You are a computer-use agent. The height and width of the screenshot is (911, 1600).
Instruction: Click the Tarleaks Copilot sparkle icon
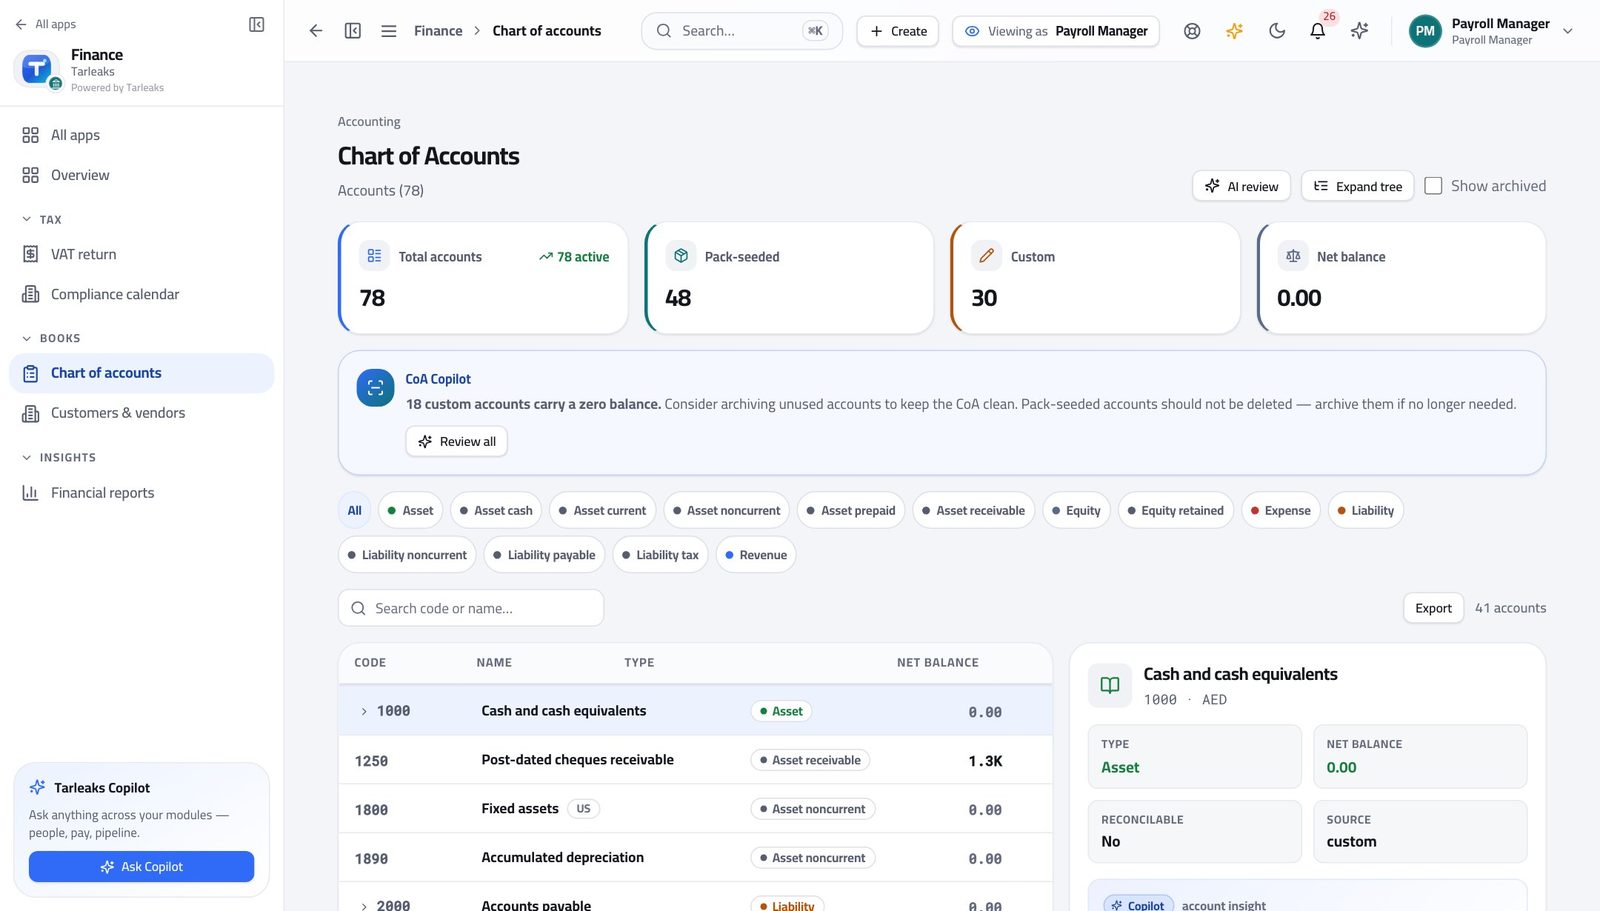click(x=38, y=787)
